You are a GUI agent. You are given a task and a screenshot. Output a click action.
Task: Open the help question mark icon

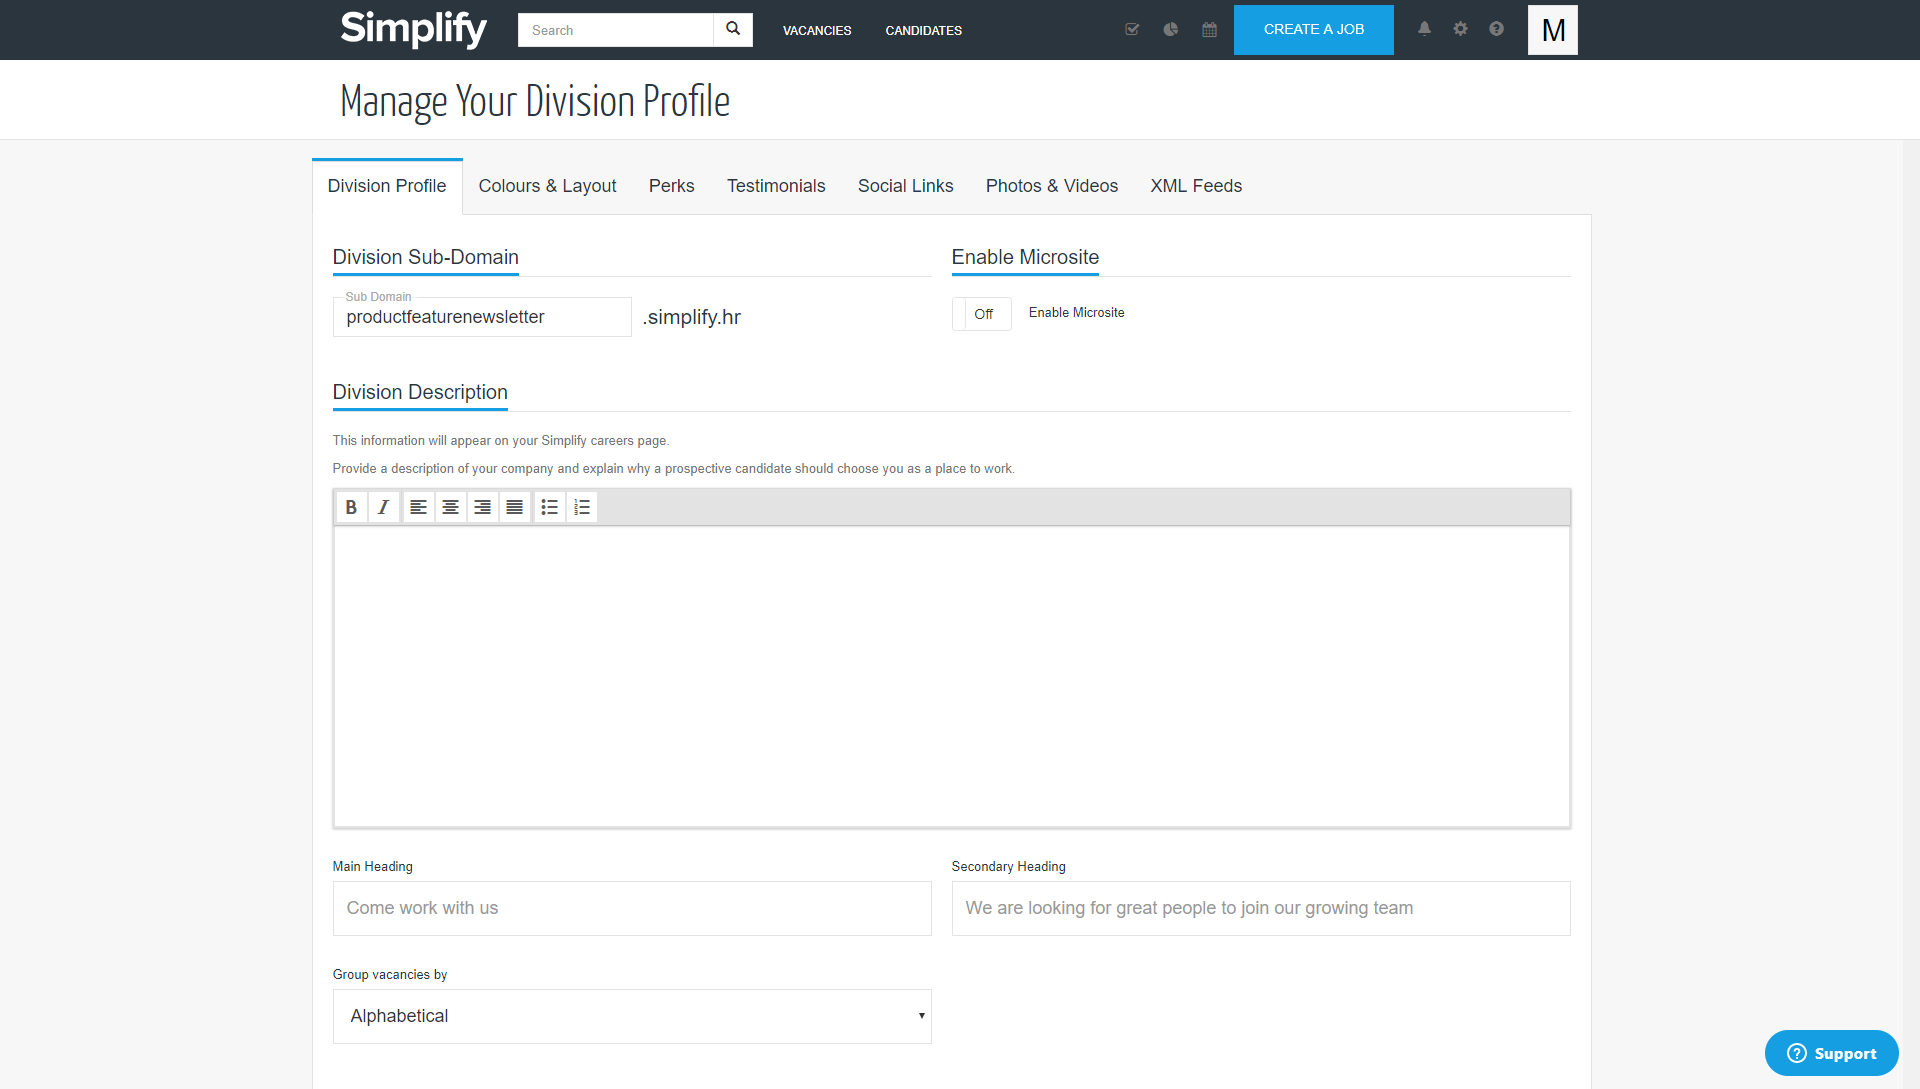[1496, 29]
